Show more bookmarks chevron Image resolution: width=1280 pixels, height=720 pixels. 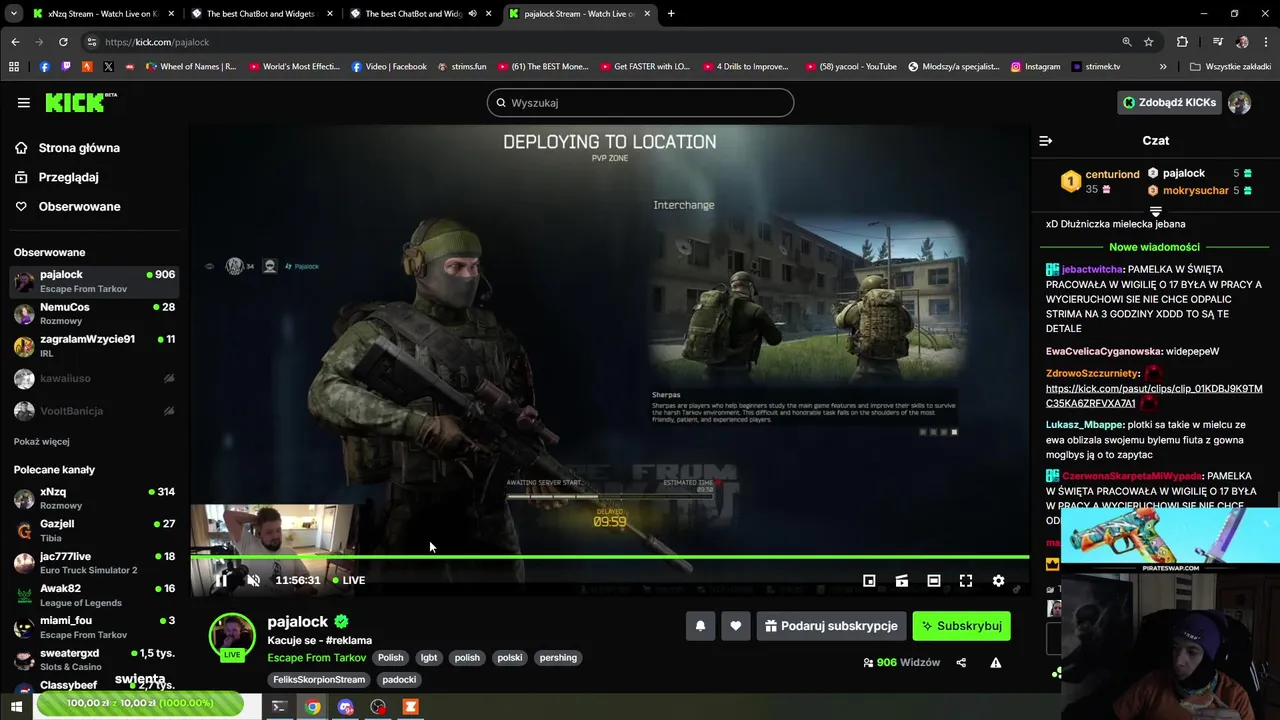point(1163,67)
